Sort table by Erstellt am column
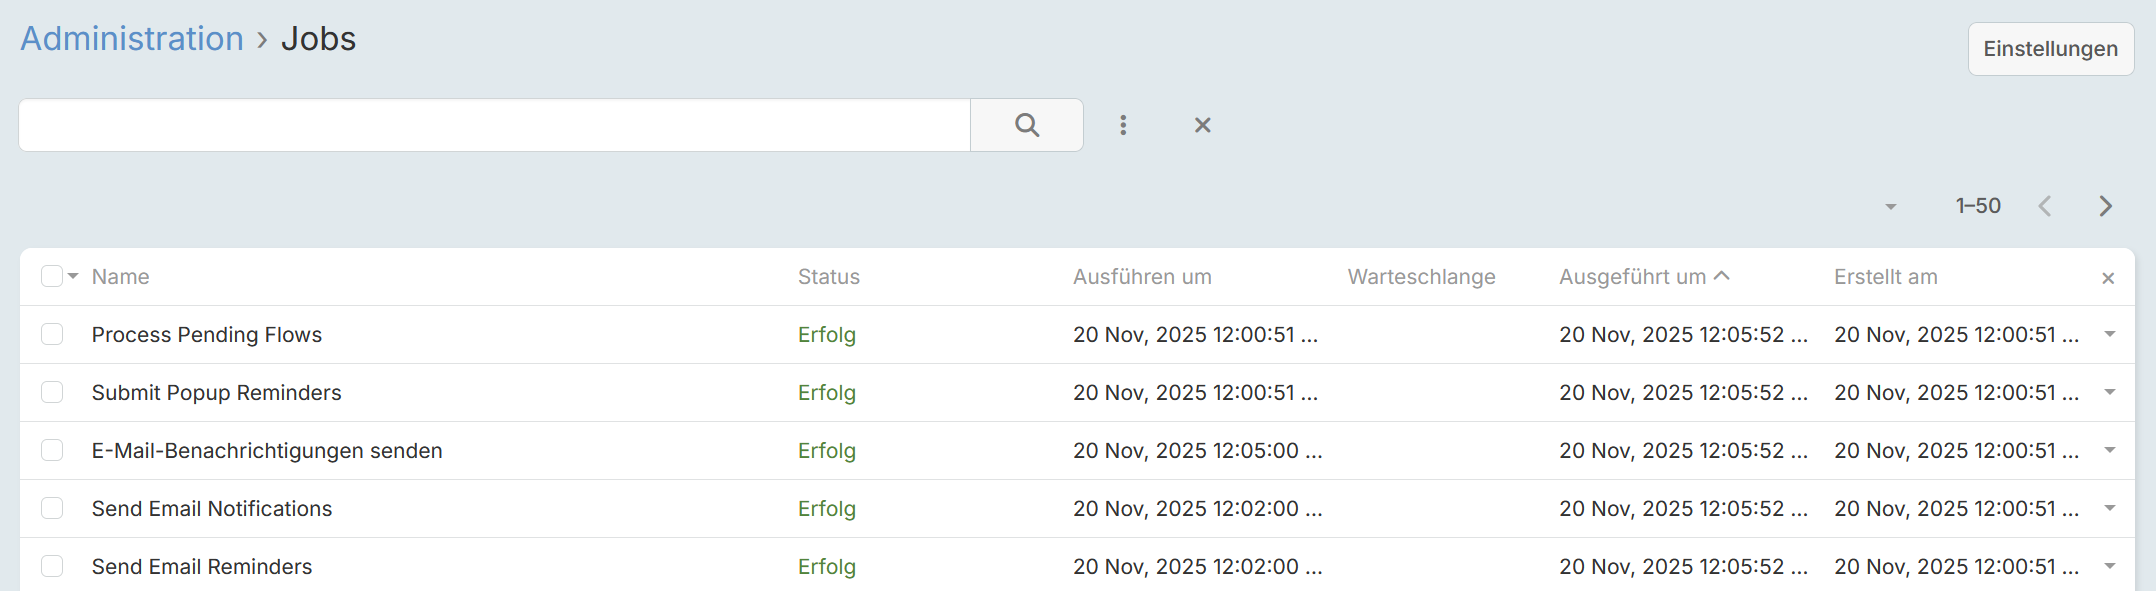The height and width of the screenshot is (591, 2156). pos(1885,277)
